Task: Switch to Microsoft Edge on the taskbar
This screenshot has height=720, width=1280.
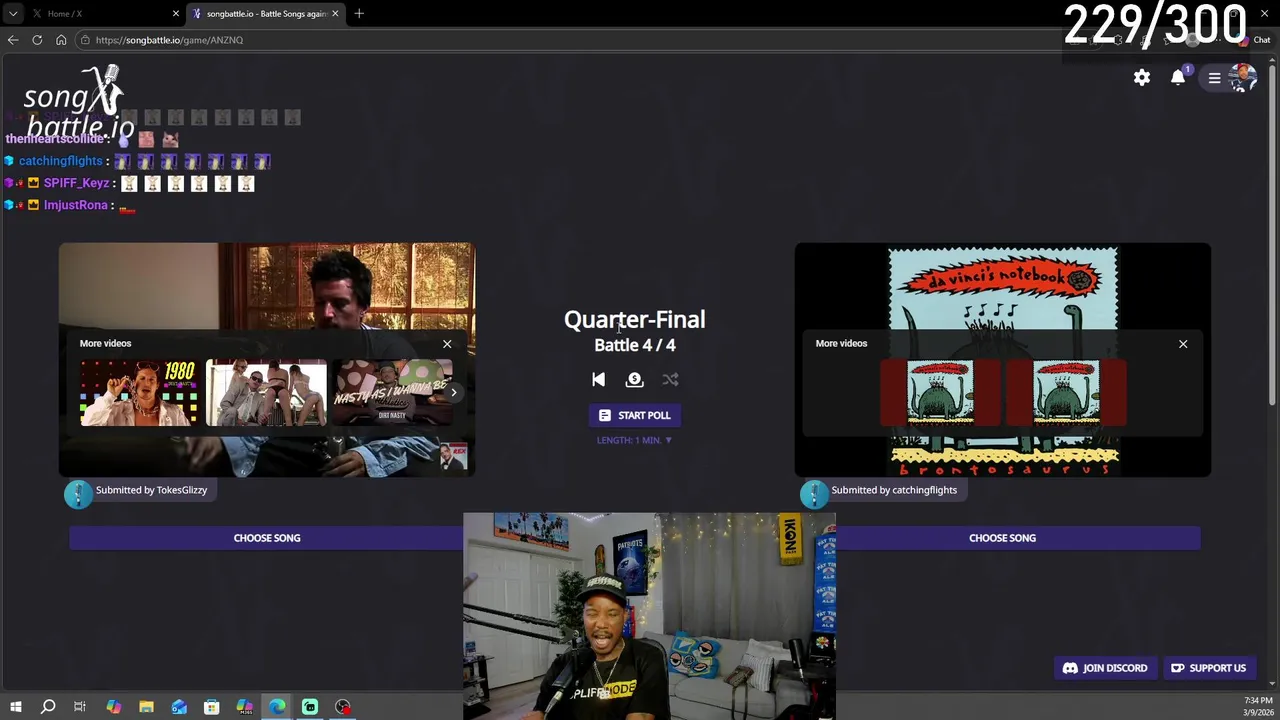Action: (x=277, y=707)
